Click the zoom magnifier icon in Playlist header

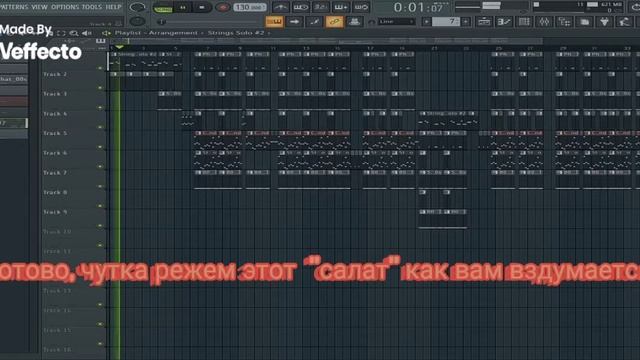(74, 33)
